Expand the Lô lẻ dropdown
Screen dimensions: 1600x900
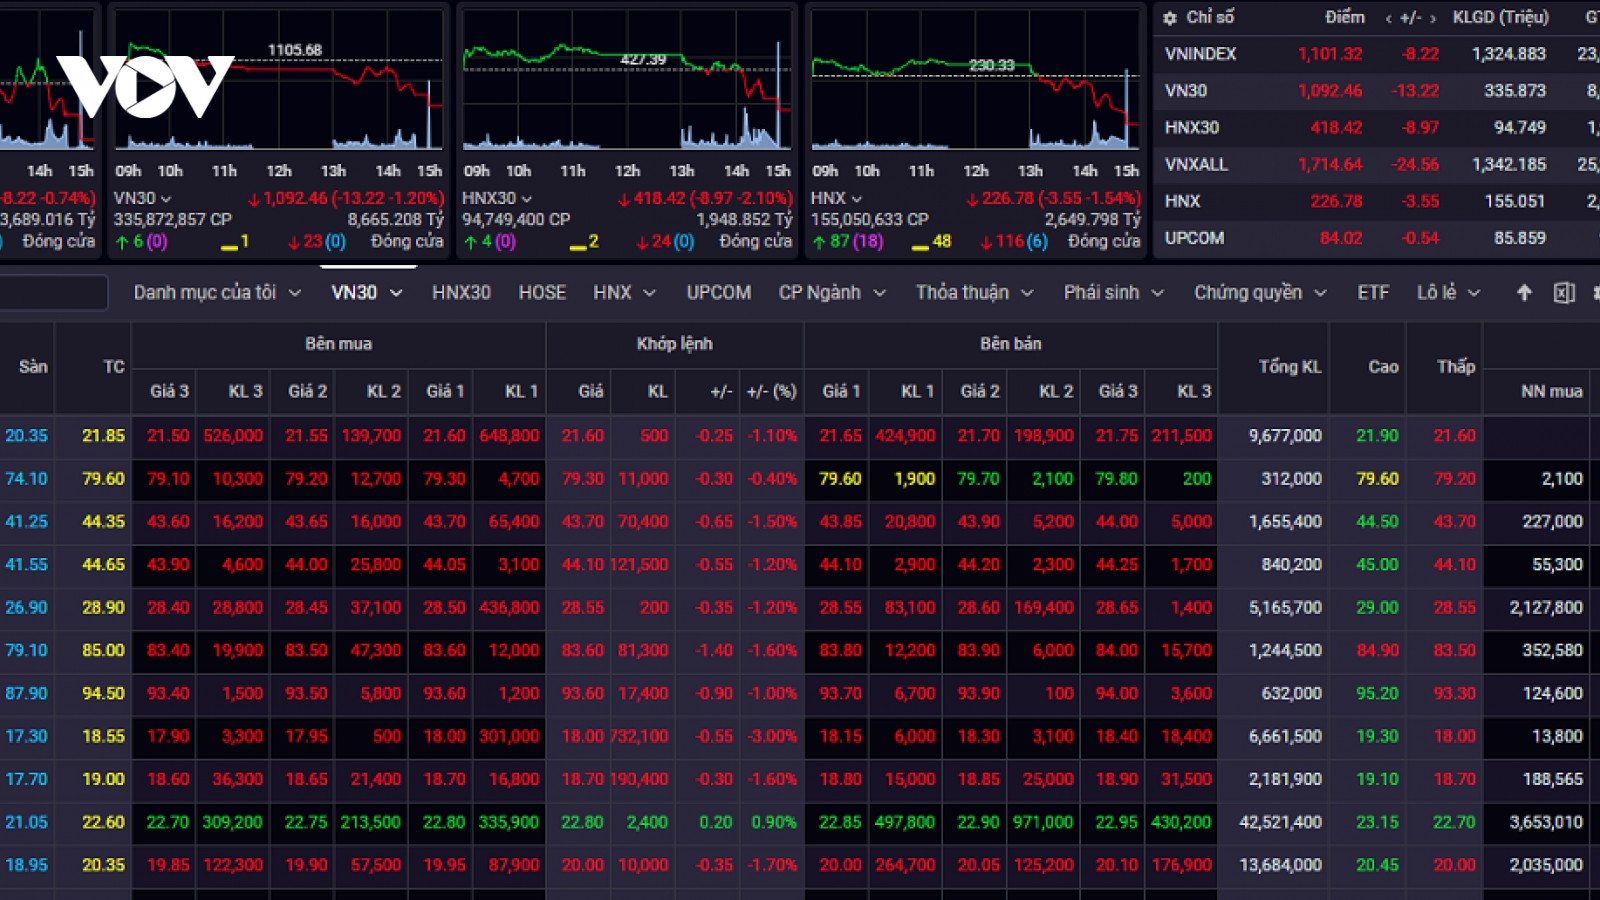[x=1473, y=293]
